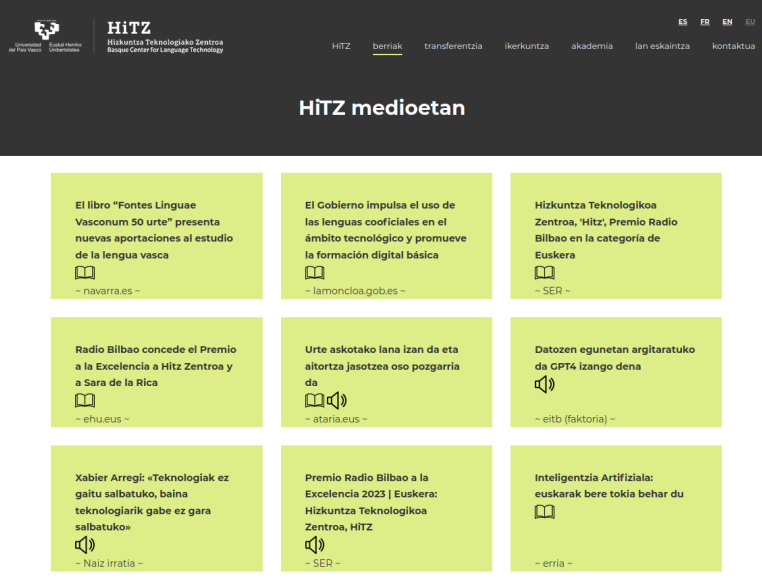Open the "Fontes Linguae Vasconum 50 urte" headline

tap(154, 230)
